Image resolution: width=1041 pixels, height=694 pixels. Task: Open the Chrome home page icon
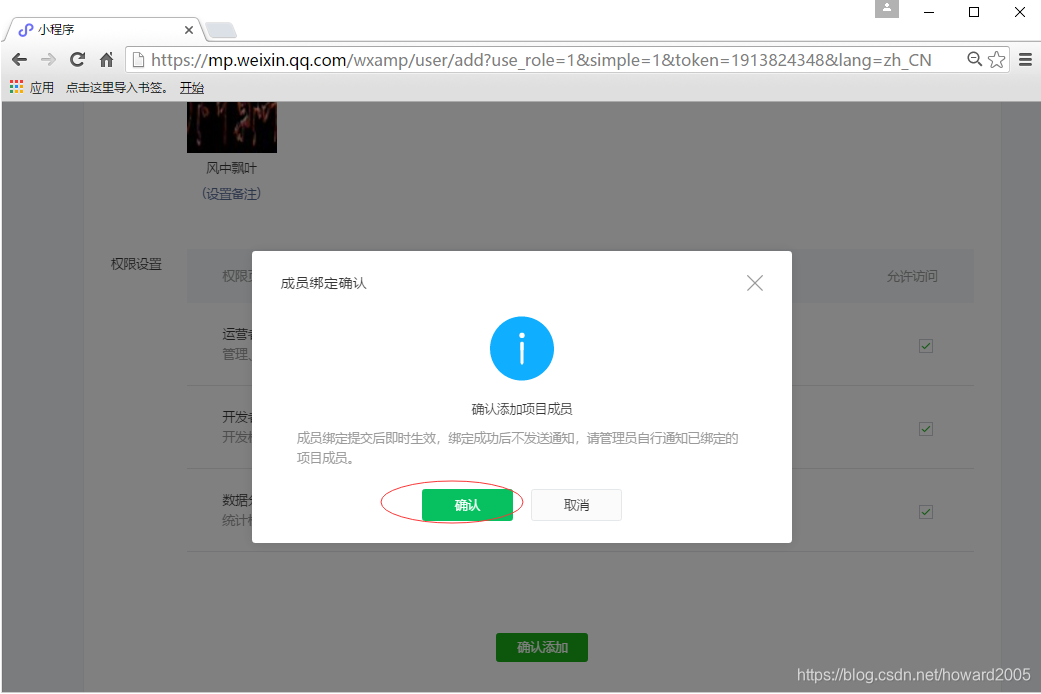(x=106, y=60)
